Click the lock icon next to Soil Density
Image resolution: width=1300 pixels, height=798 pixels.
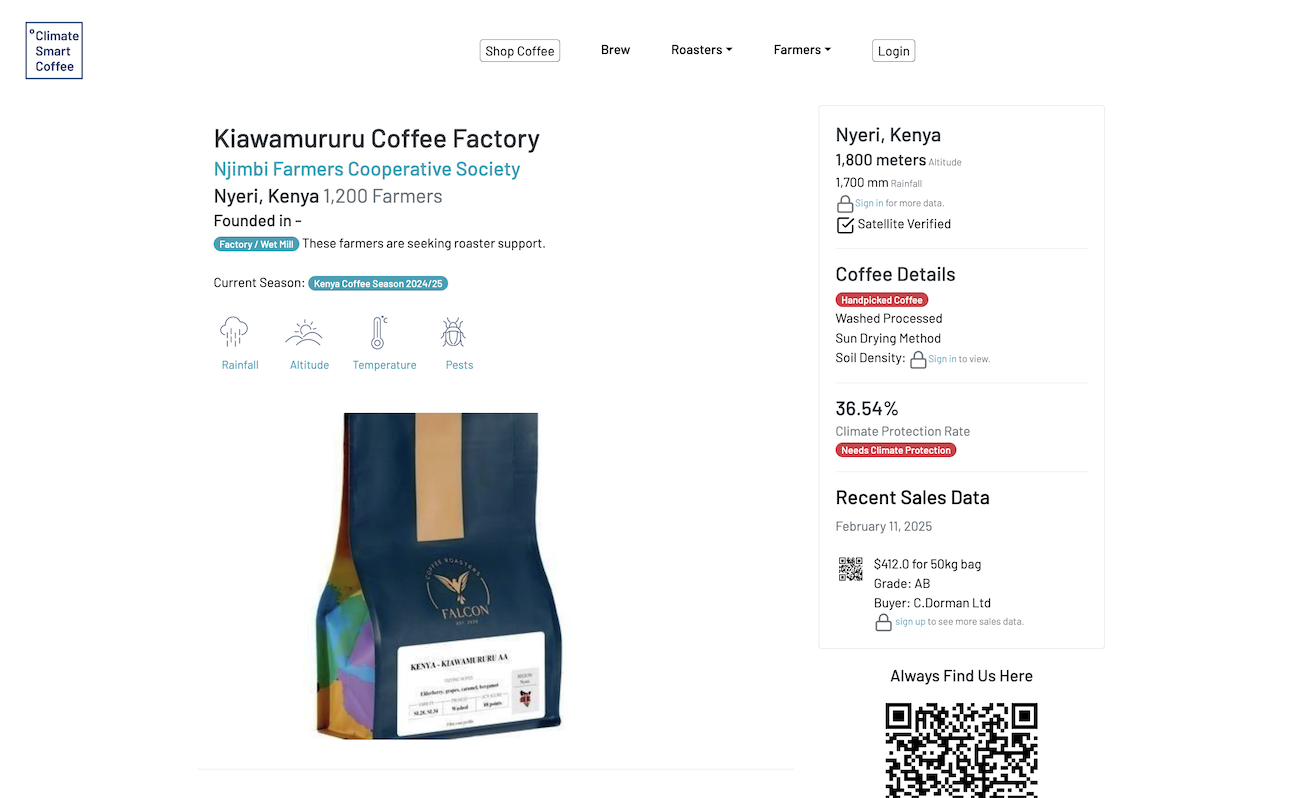(x=918, y=359)
